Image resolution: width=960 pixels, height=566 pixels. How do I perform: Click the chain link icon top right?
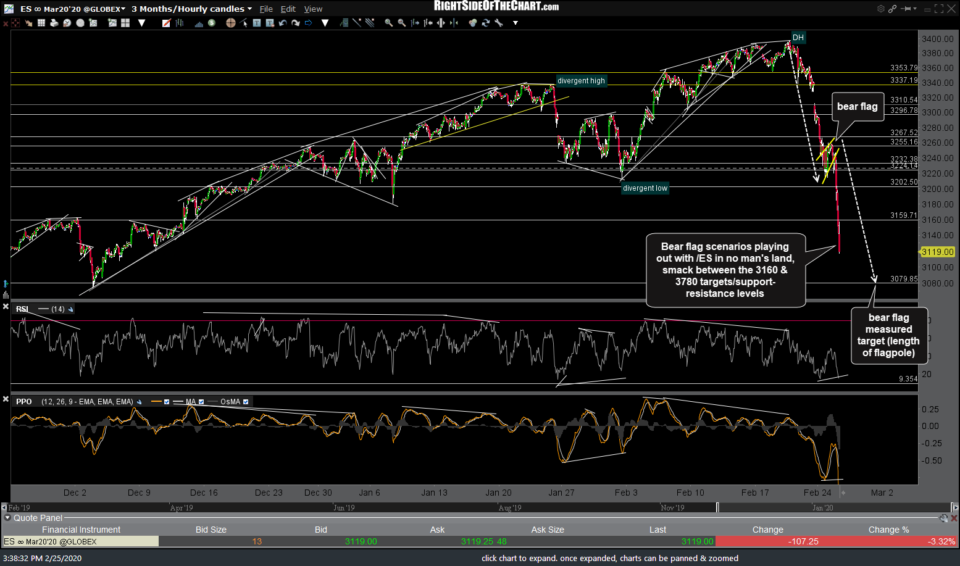coord(893,9)
